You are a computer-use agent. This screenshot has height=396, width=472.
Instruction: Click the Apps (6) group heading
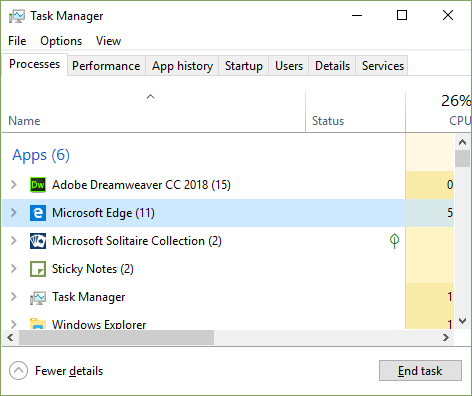(41, 155)
